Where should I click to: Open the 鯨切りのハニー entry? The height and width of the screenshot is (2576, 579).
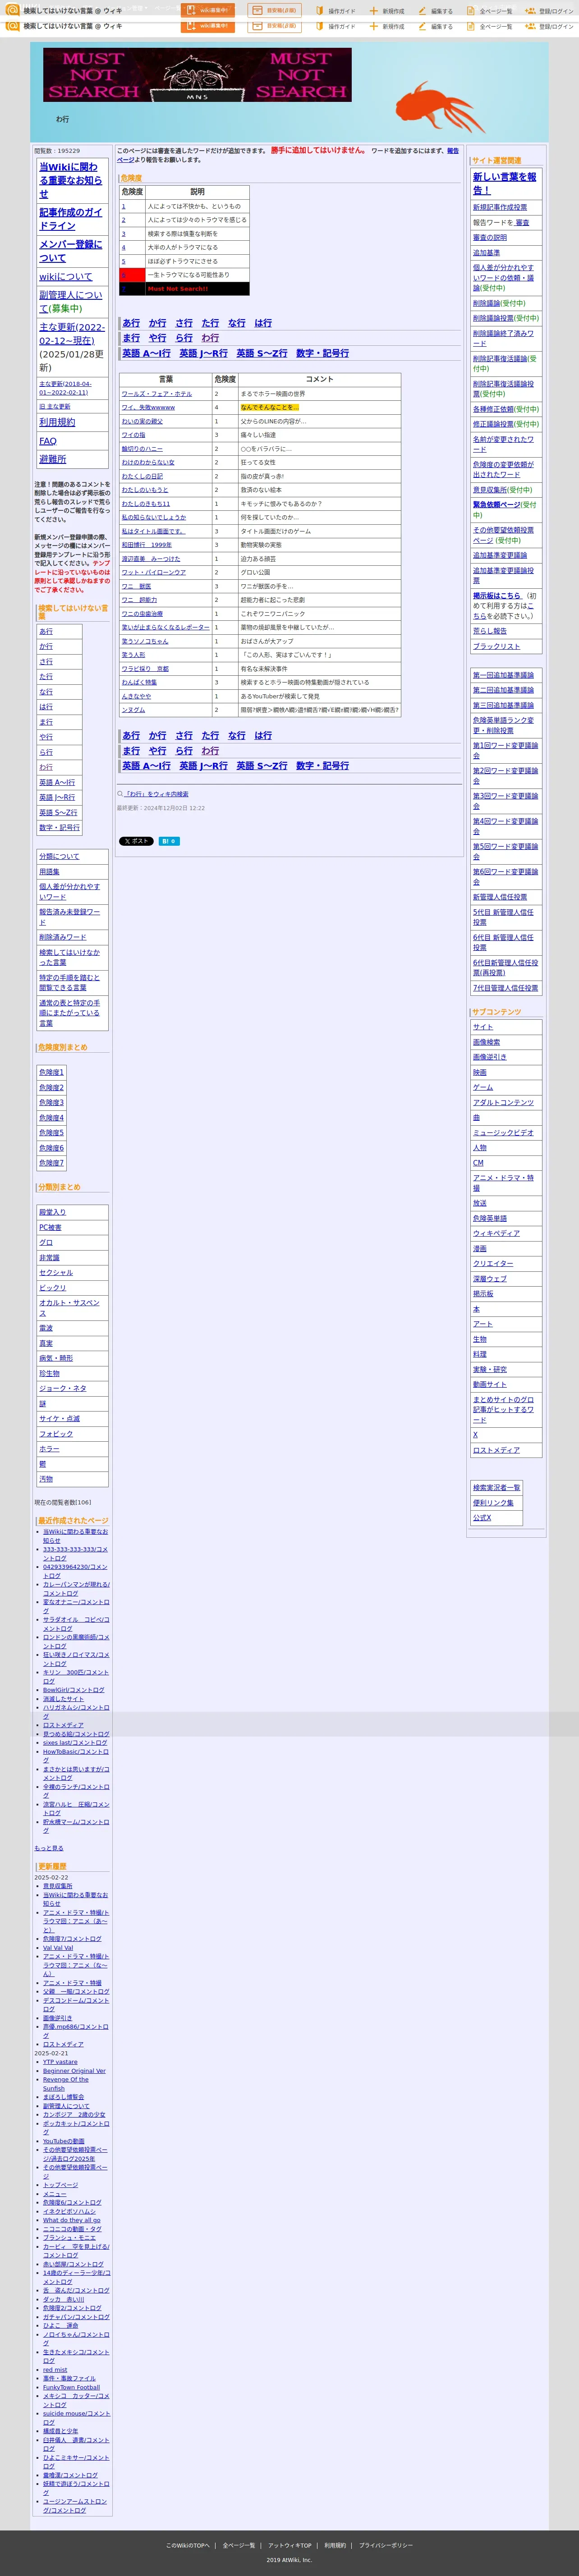[142, 449]
